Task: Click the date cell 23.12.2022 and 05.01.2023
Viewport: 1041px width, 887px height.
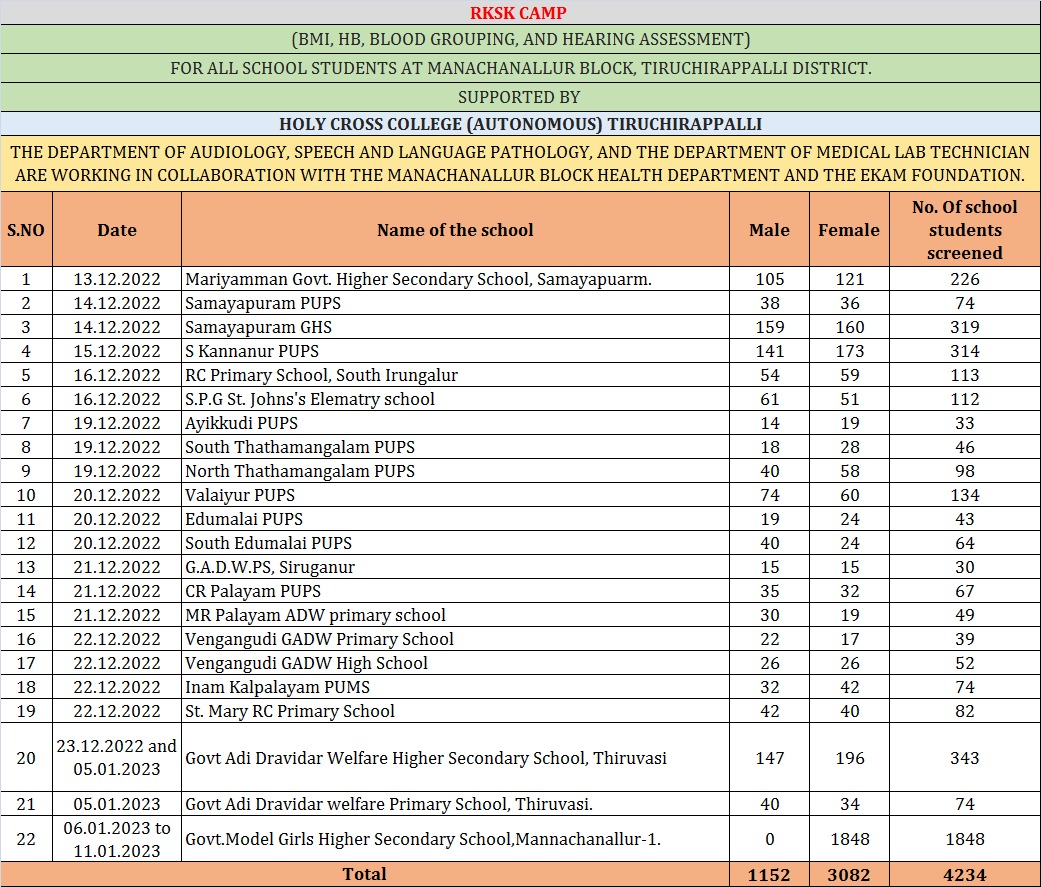Action: pyautogui.click(x=117, y=758)
